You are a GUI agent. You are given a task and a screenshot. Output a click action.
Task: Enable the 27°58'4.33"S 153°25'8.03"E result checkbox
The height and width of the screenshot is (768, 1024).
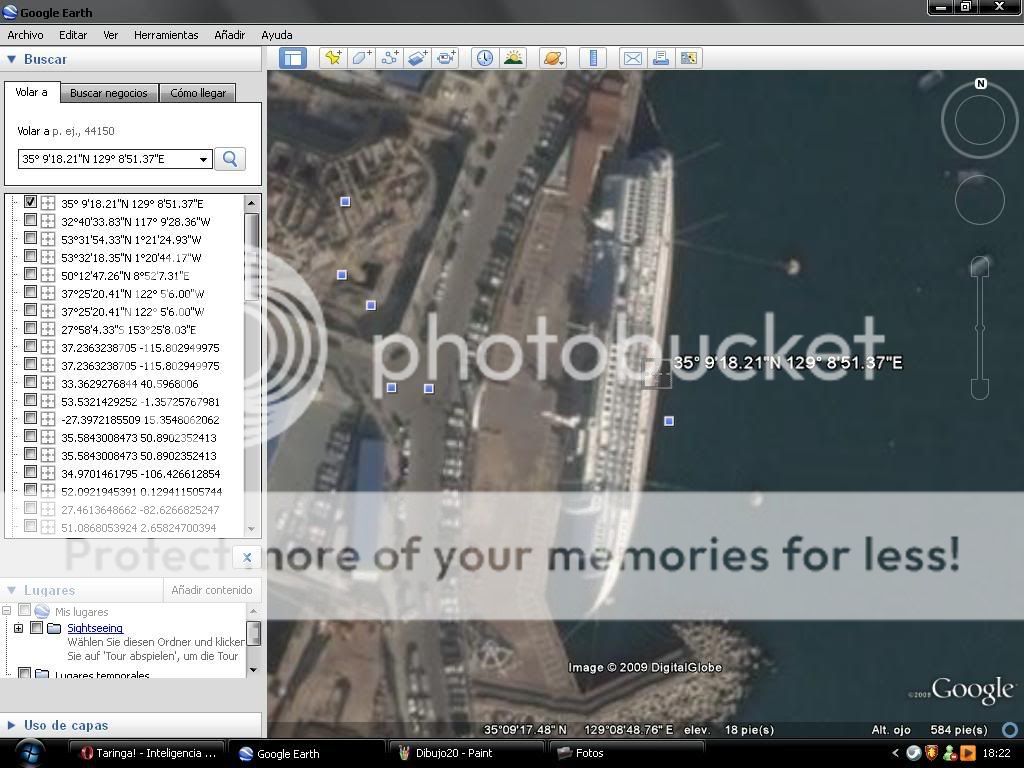pyautogui.click(x=30, y=328)
